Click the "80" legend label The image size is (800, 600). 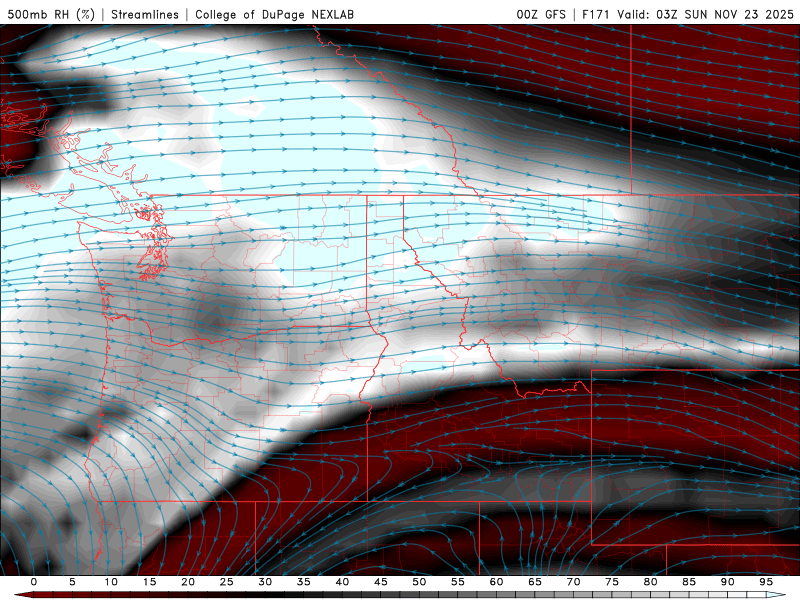click(x=651, y=582)
